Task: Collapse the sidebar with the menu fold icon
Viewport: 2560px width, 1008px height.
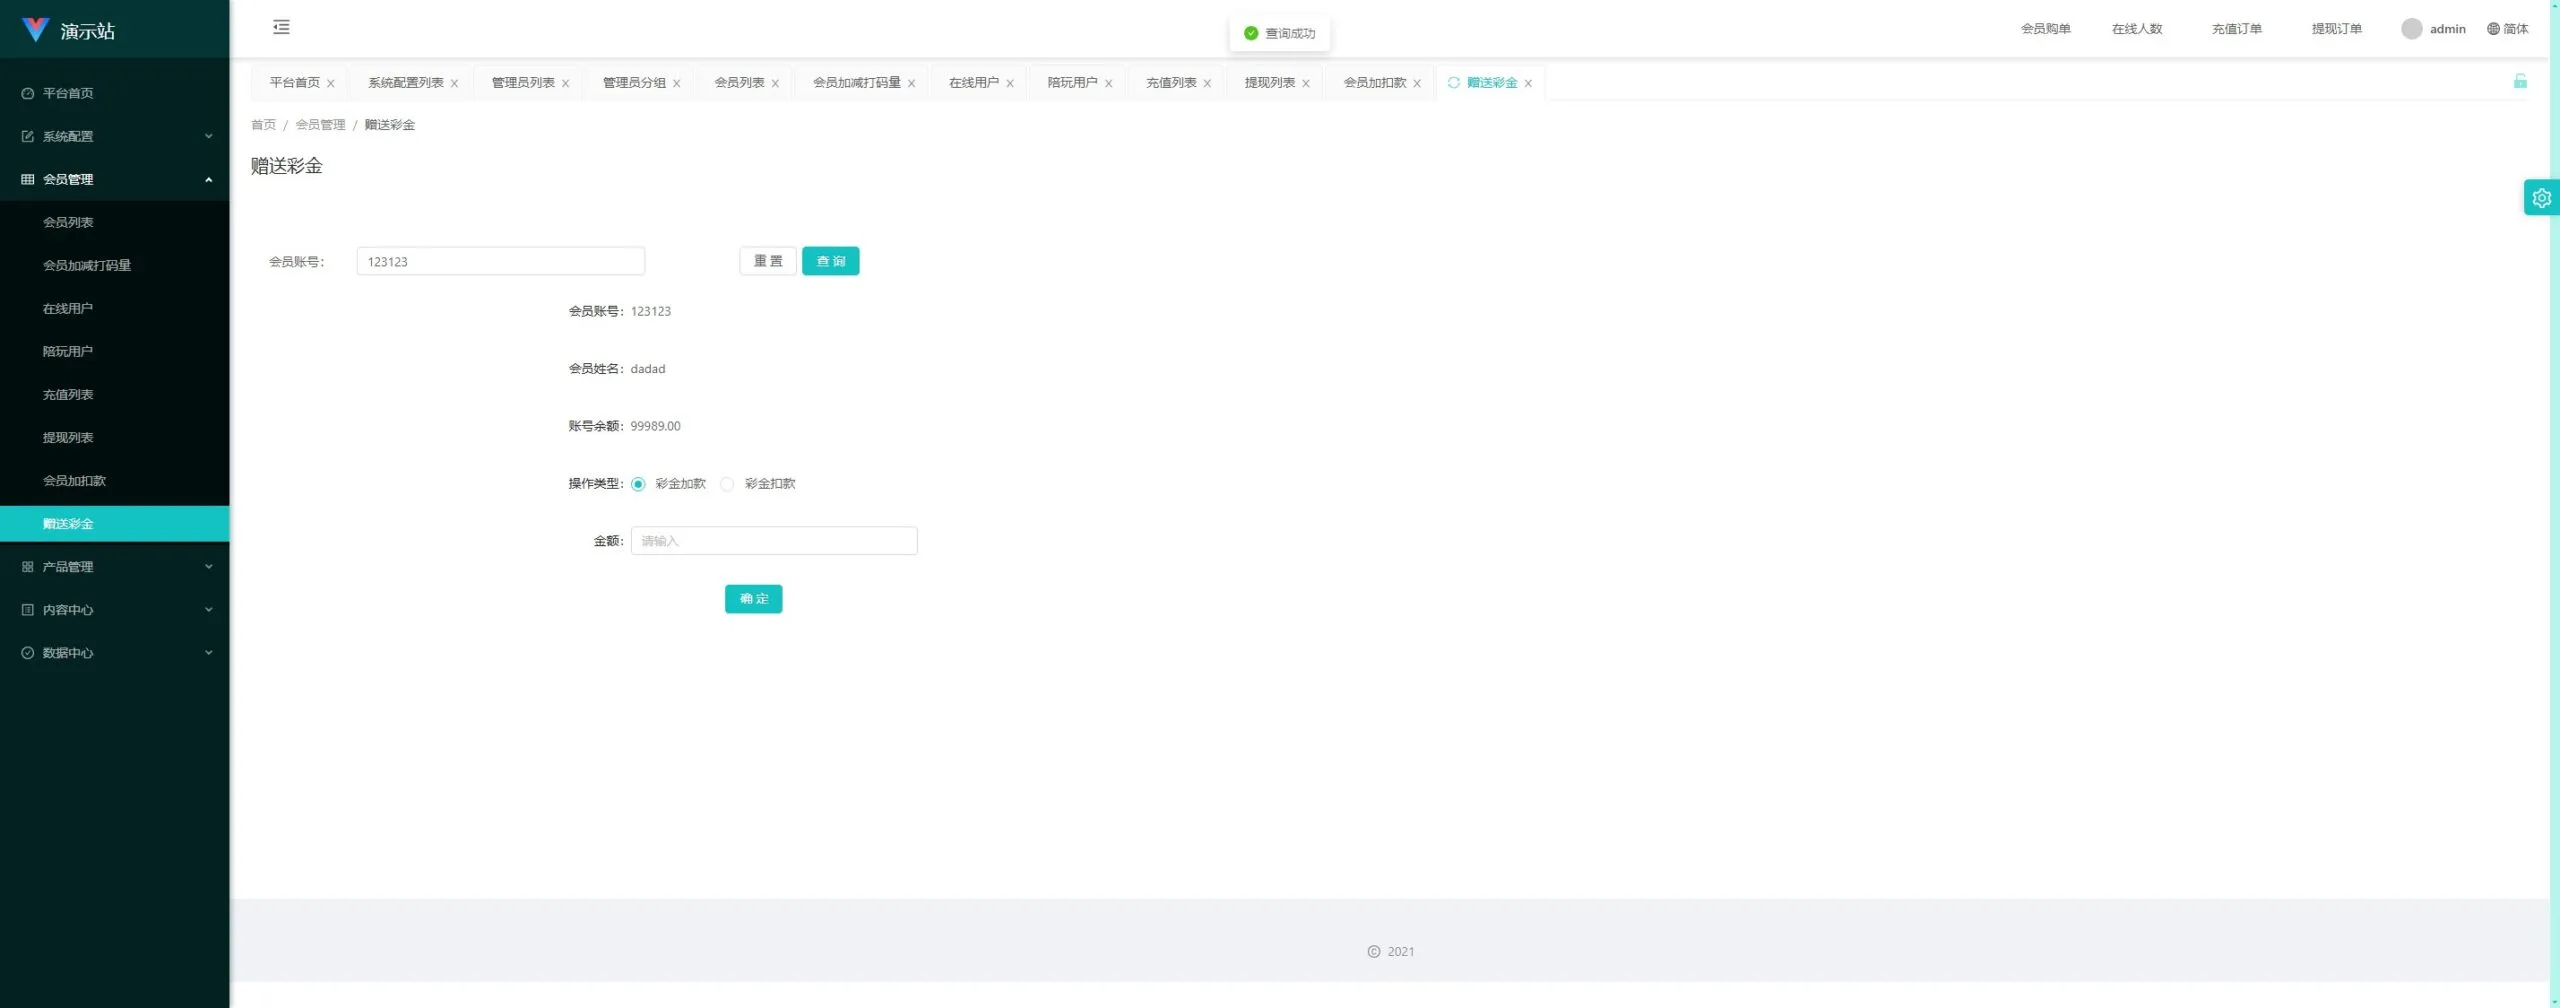Action: (281, 27)
